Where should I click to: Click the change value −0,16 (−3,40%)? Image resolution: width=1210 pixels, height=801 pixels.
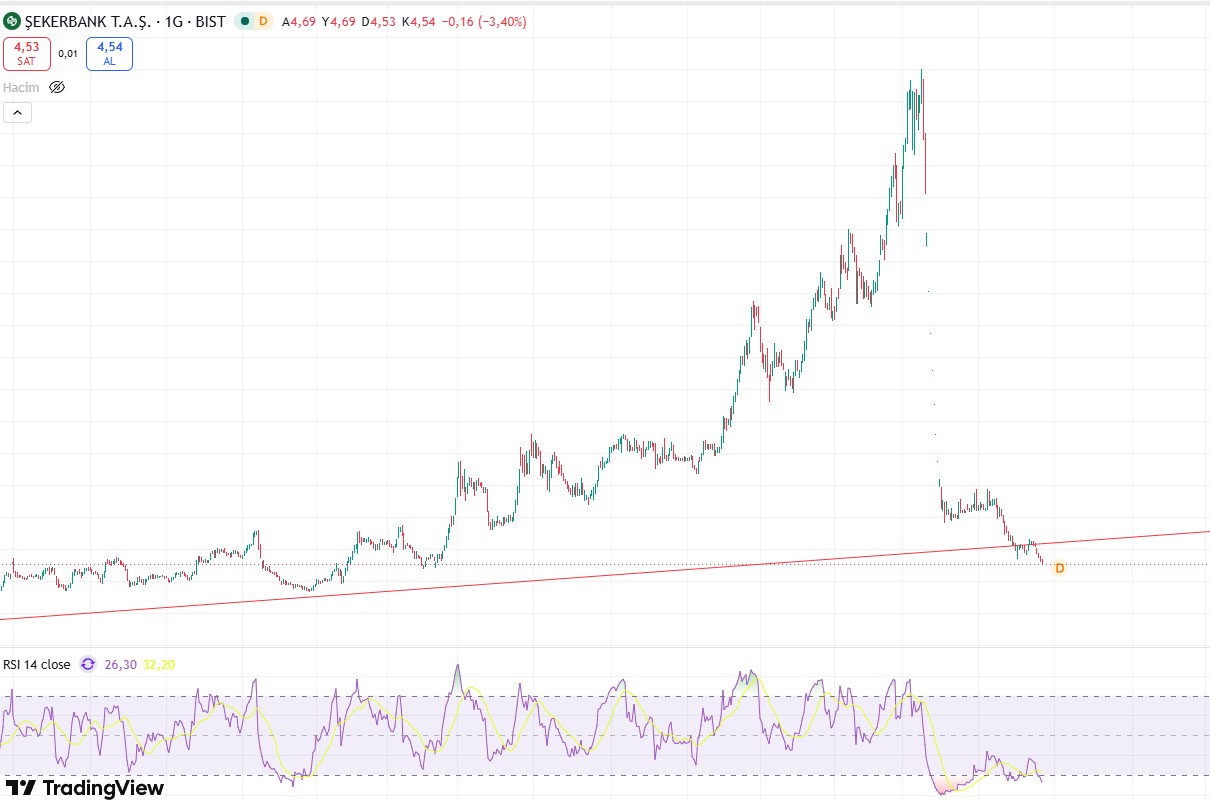click(x=484, y=21)
